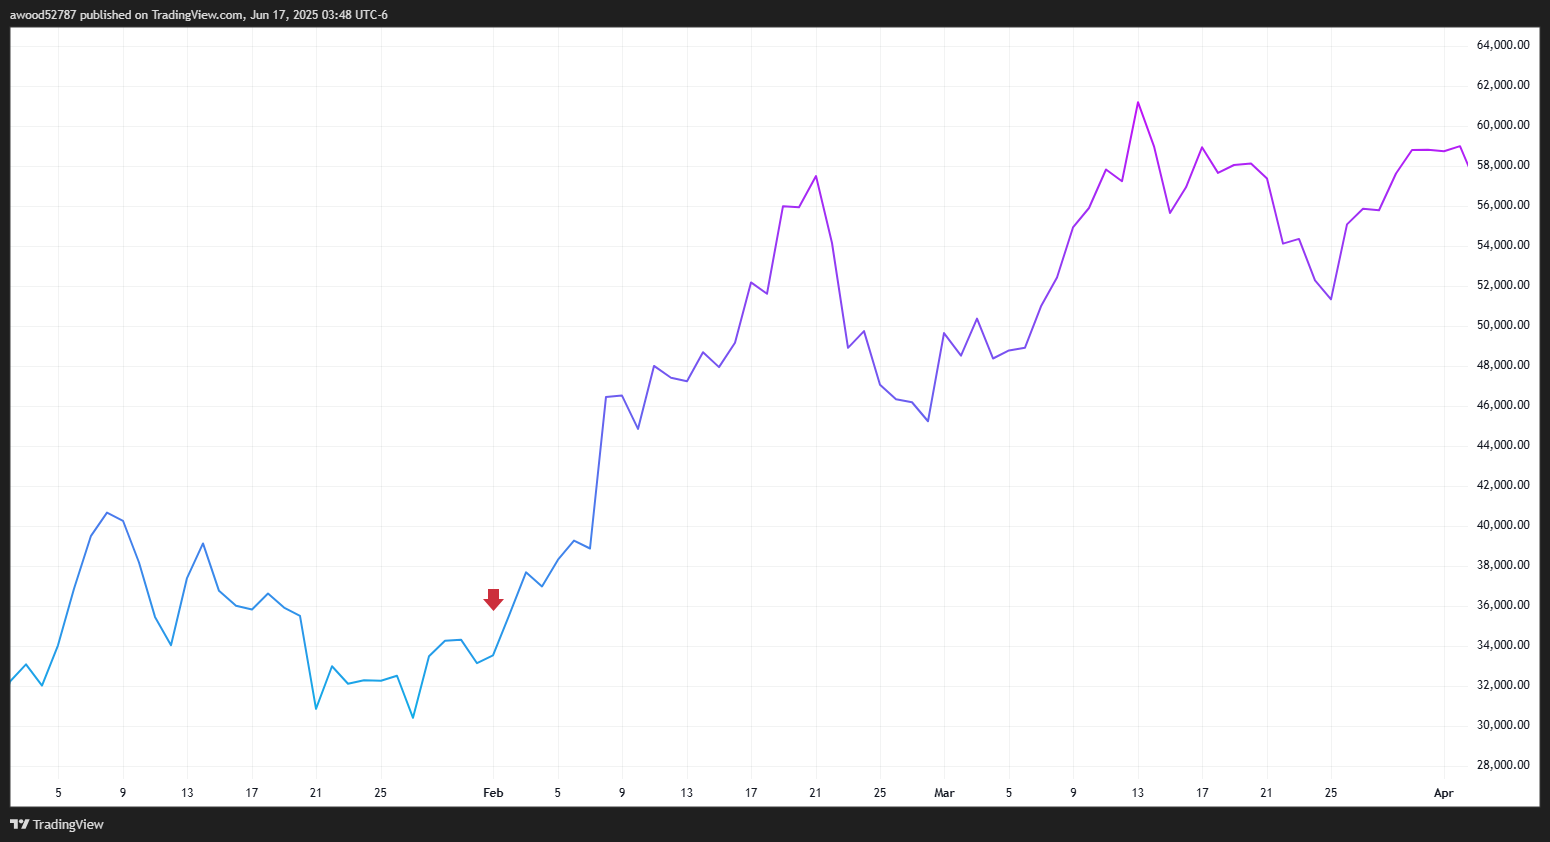Click the 46,000.00 price scale label

[x=1503, y=405]
